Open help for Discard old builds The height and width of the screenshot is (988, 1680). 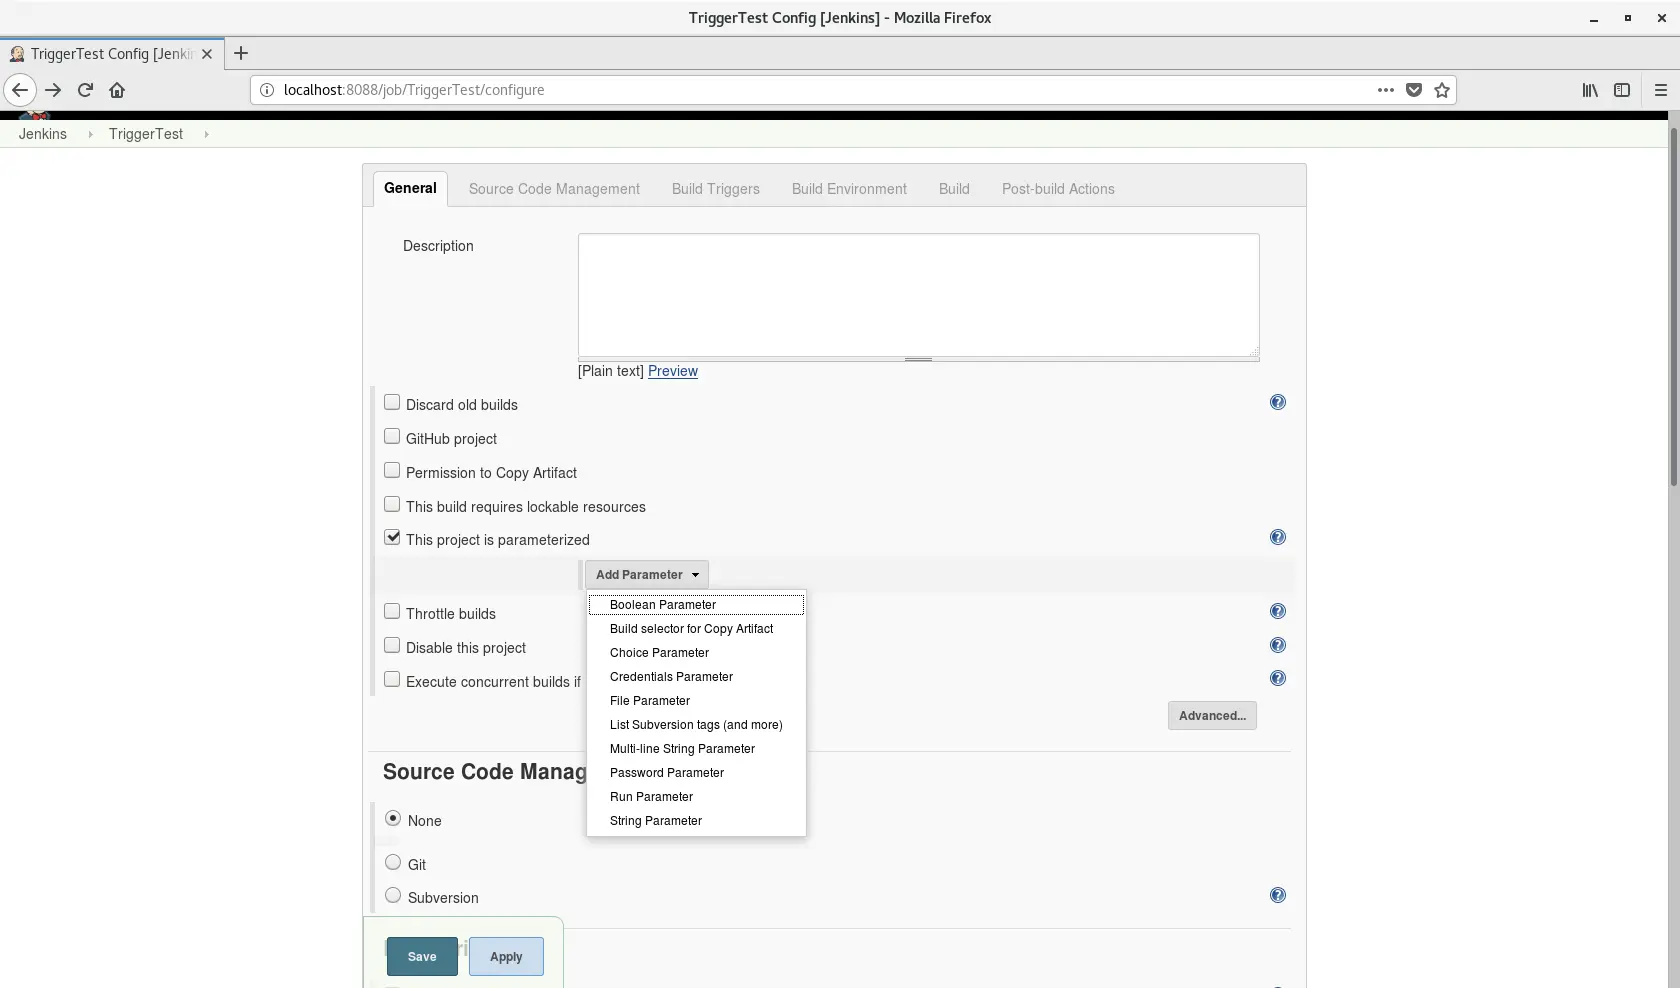1278,402
